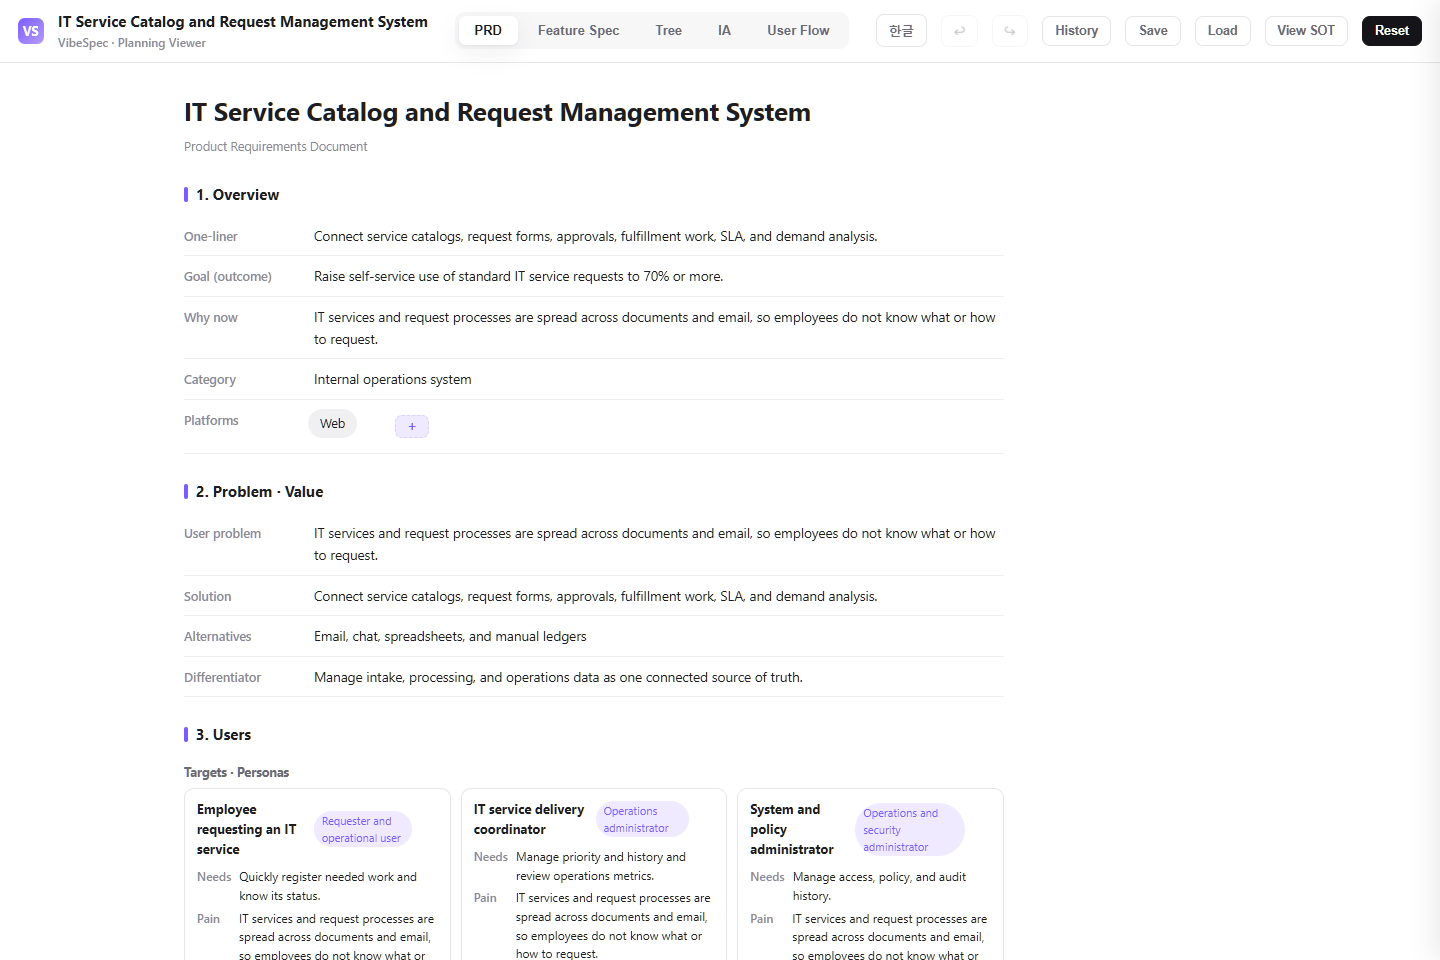Click the View SOT button
1440x960 pixels.
(1306, 31)
